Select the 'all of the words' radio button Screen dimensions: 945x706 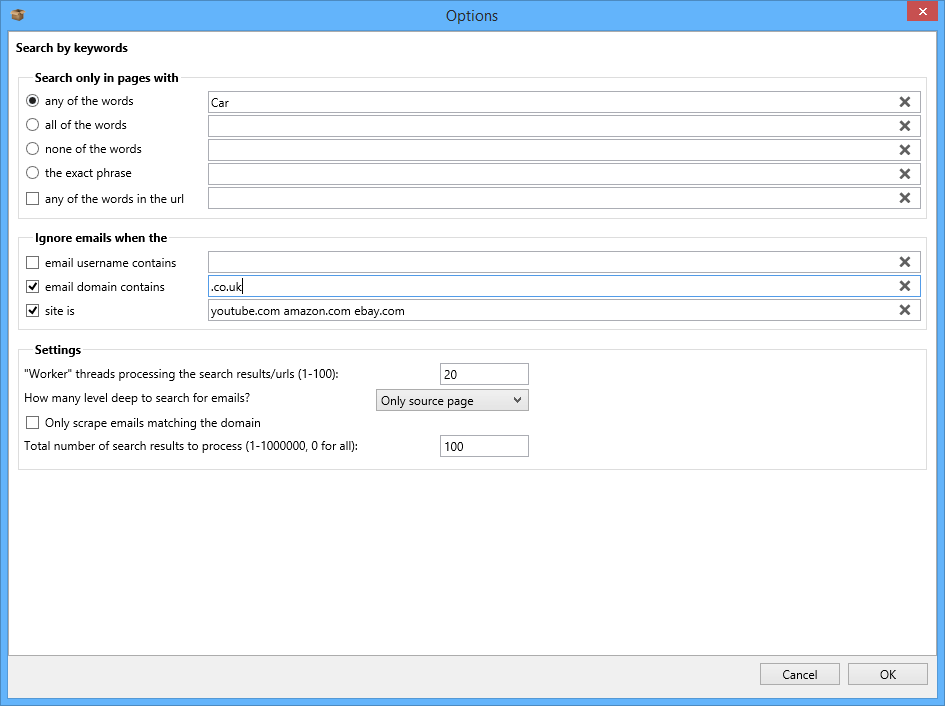tap(33, 125)
